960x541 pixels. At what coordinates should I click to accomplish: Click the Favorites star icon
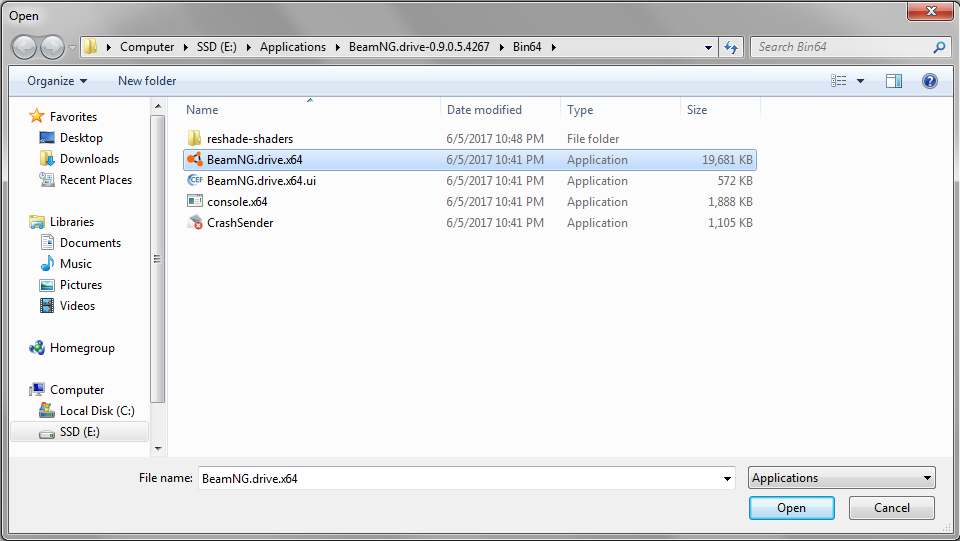tap(37, 116)
